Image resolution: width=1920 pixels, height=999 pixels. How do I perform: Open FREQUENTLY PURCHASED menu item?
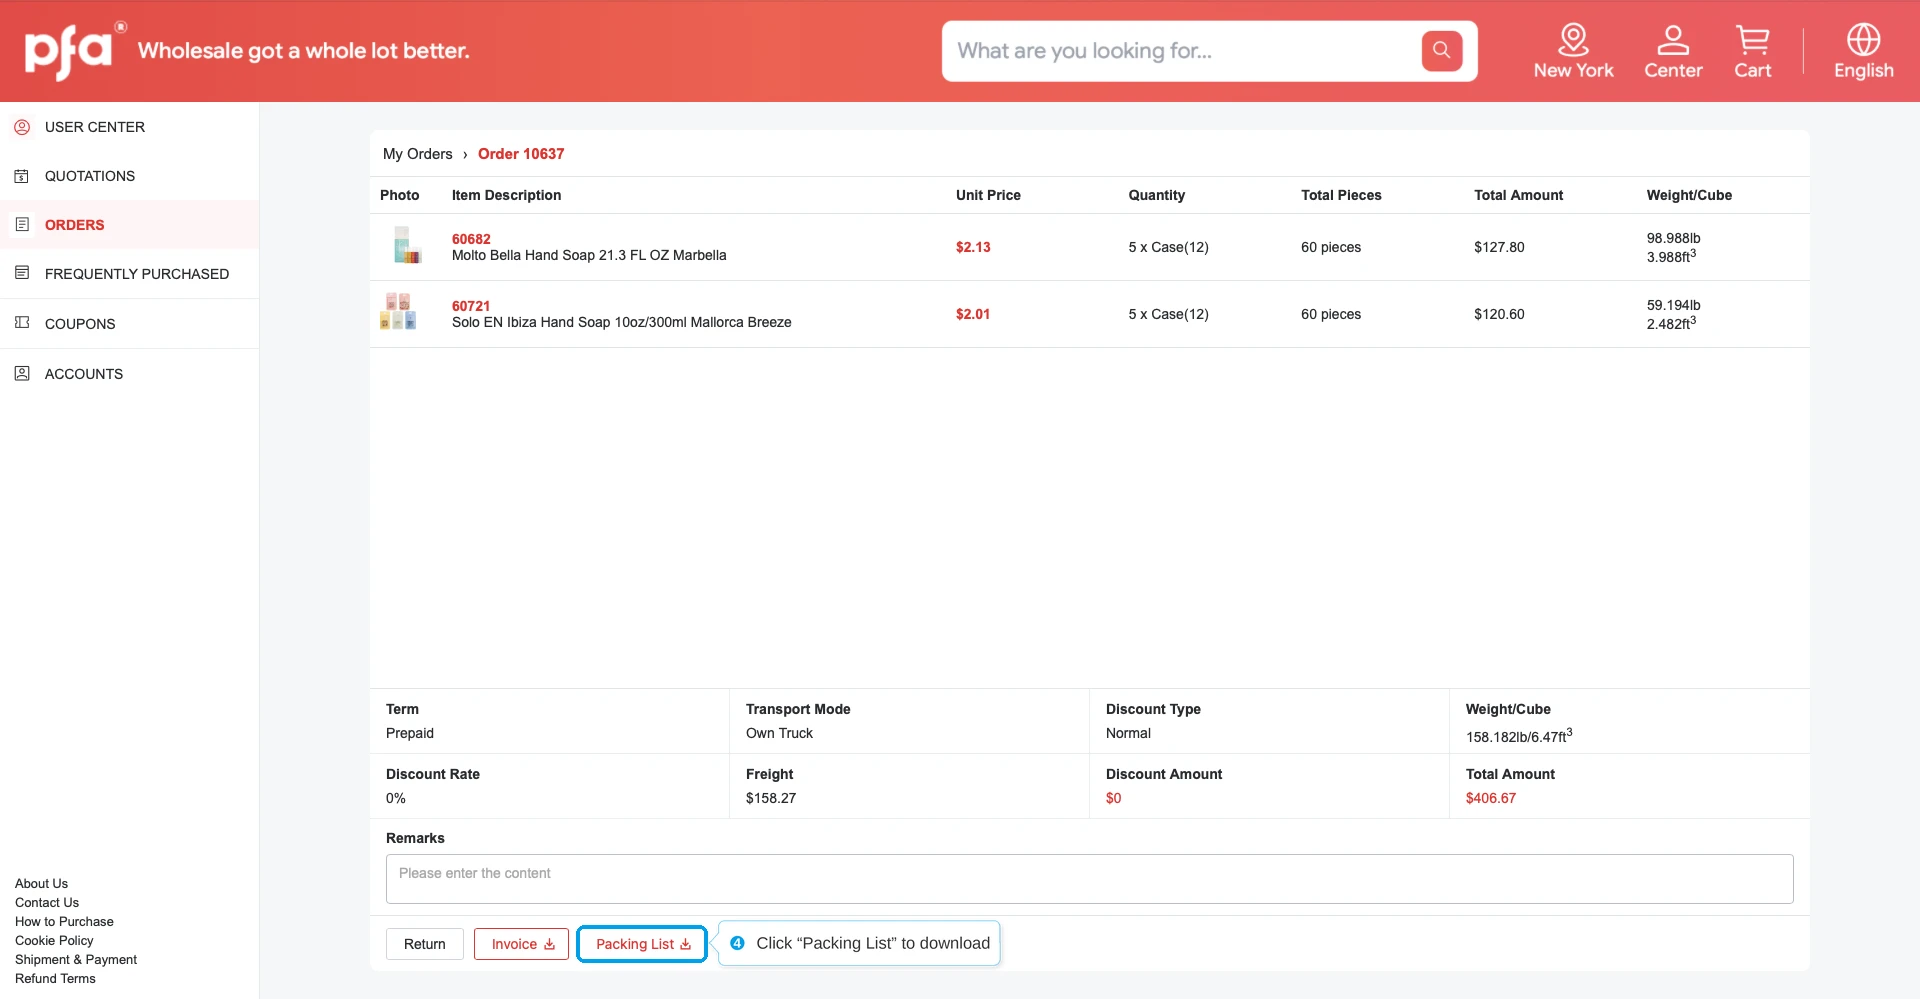click(137, 274)
